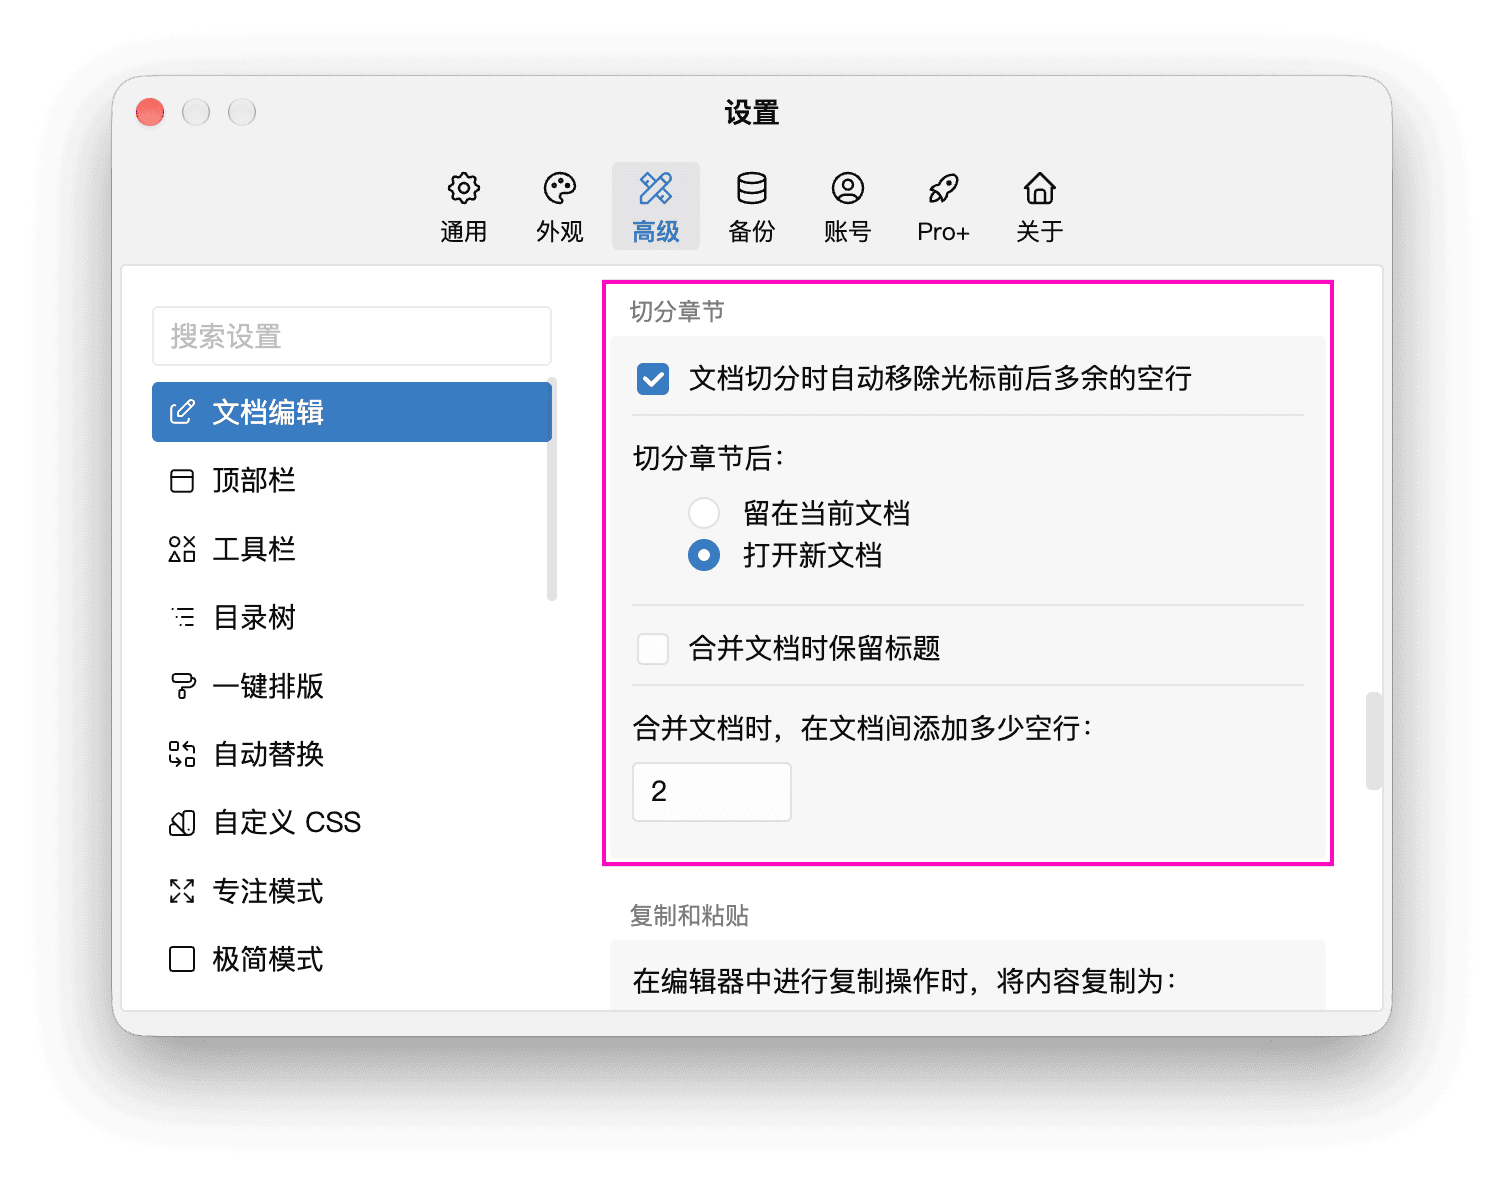Select 极简模式 in the sidebar
This screenshot has height=1184, width=1504.
click(x=352, y=959)
